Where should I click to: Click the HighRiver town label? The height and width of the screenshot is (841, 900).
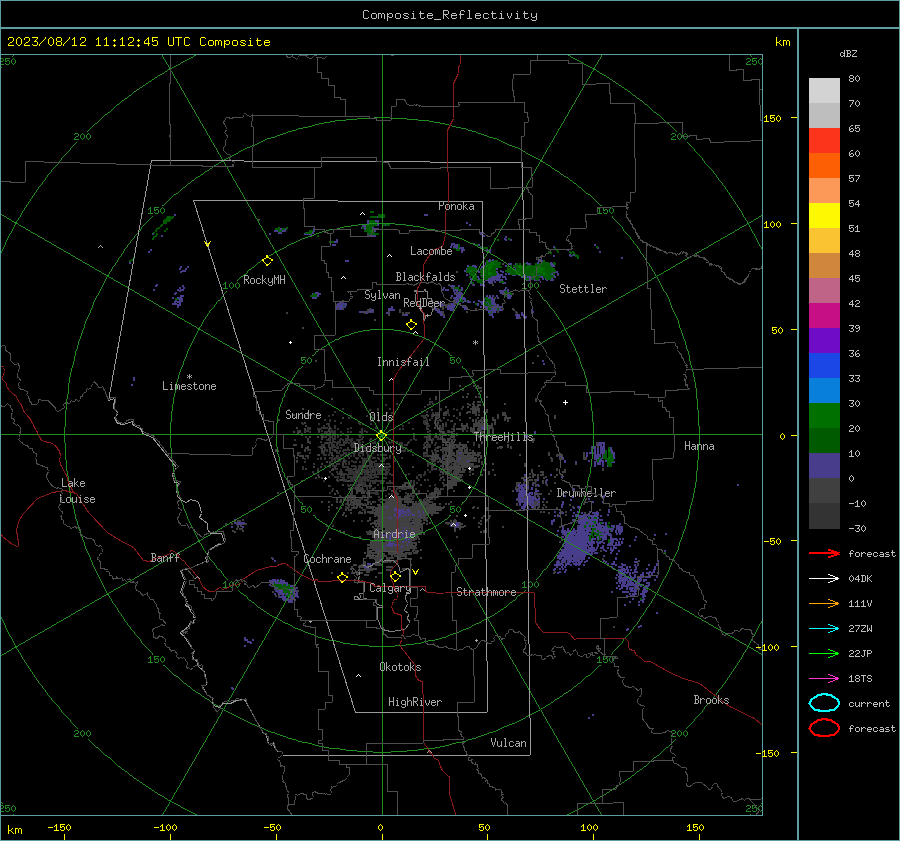click(415, 702)
